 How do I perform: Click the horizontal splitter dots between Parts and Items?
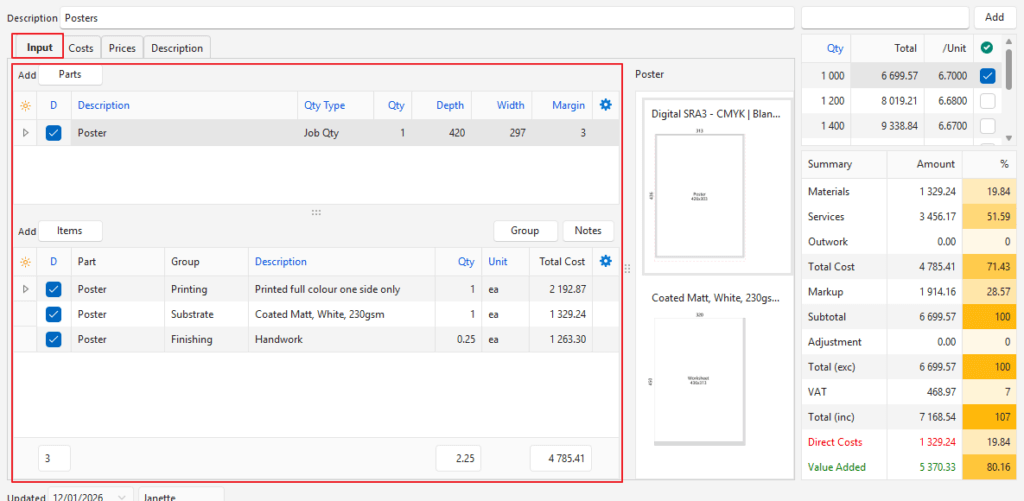[316, 212]
